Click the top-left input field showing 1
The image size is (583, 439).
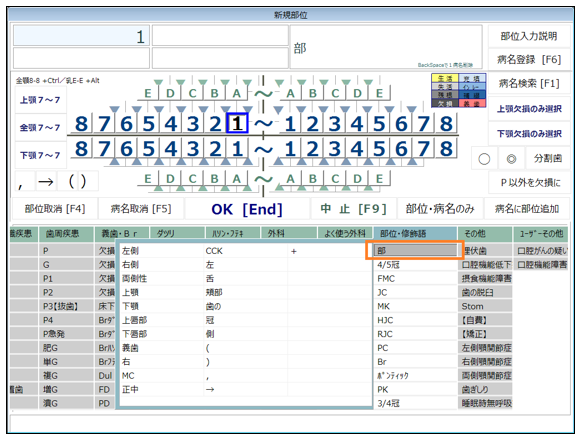click(81, 36)
